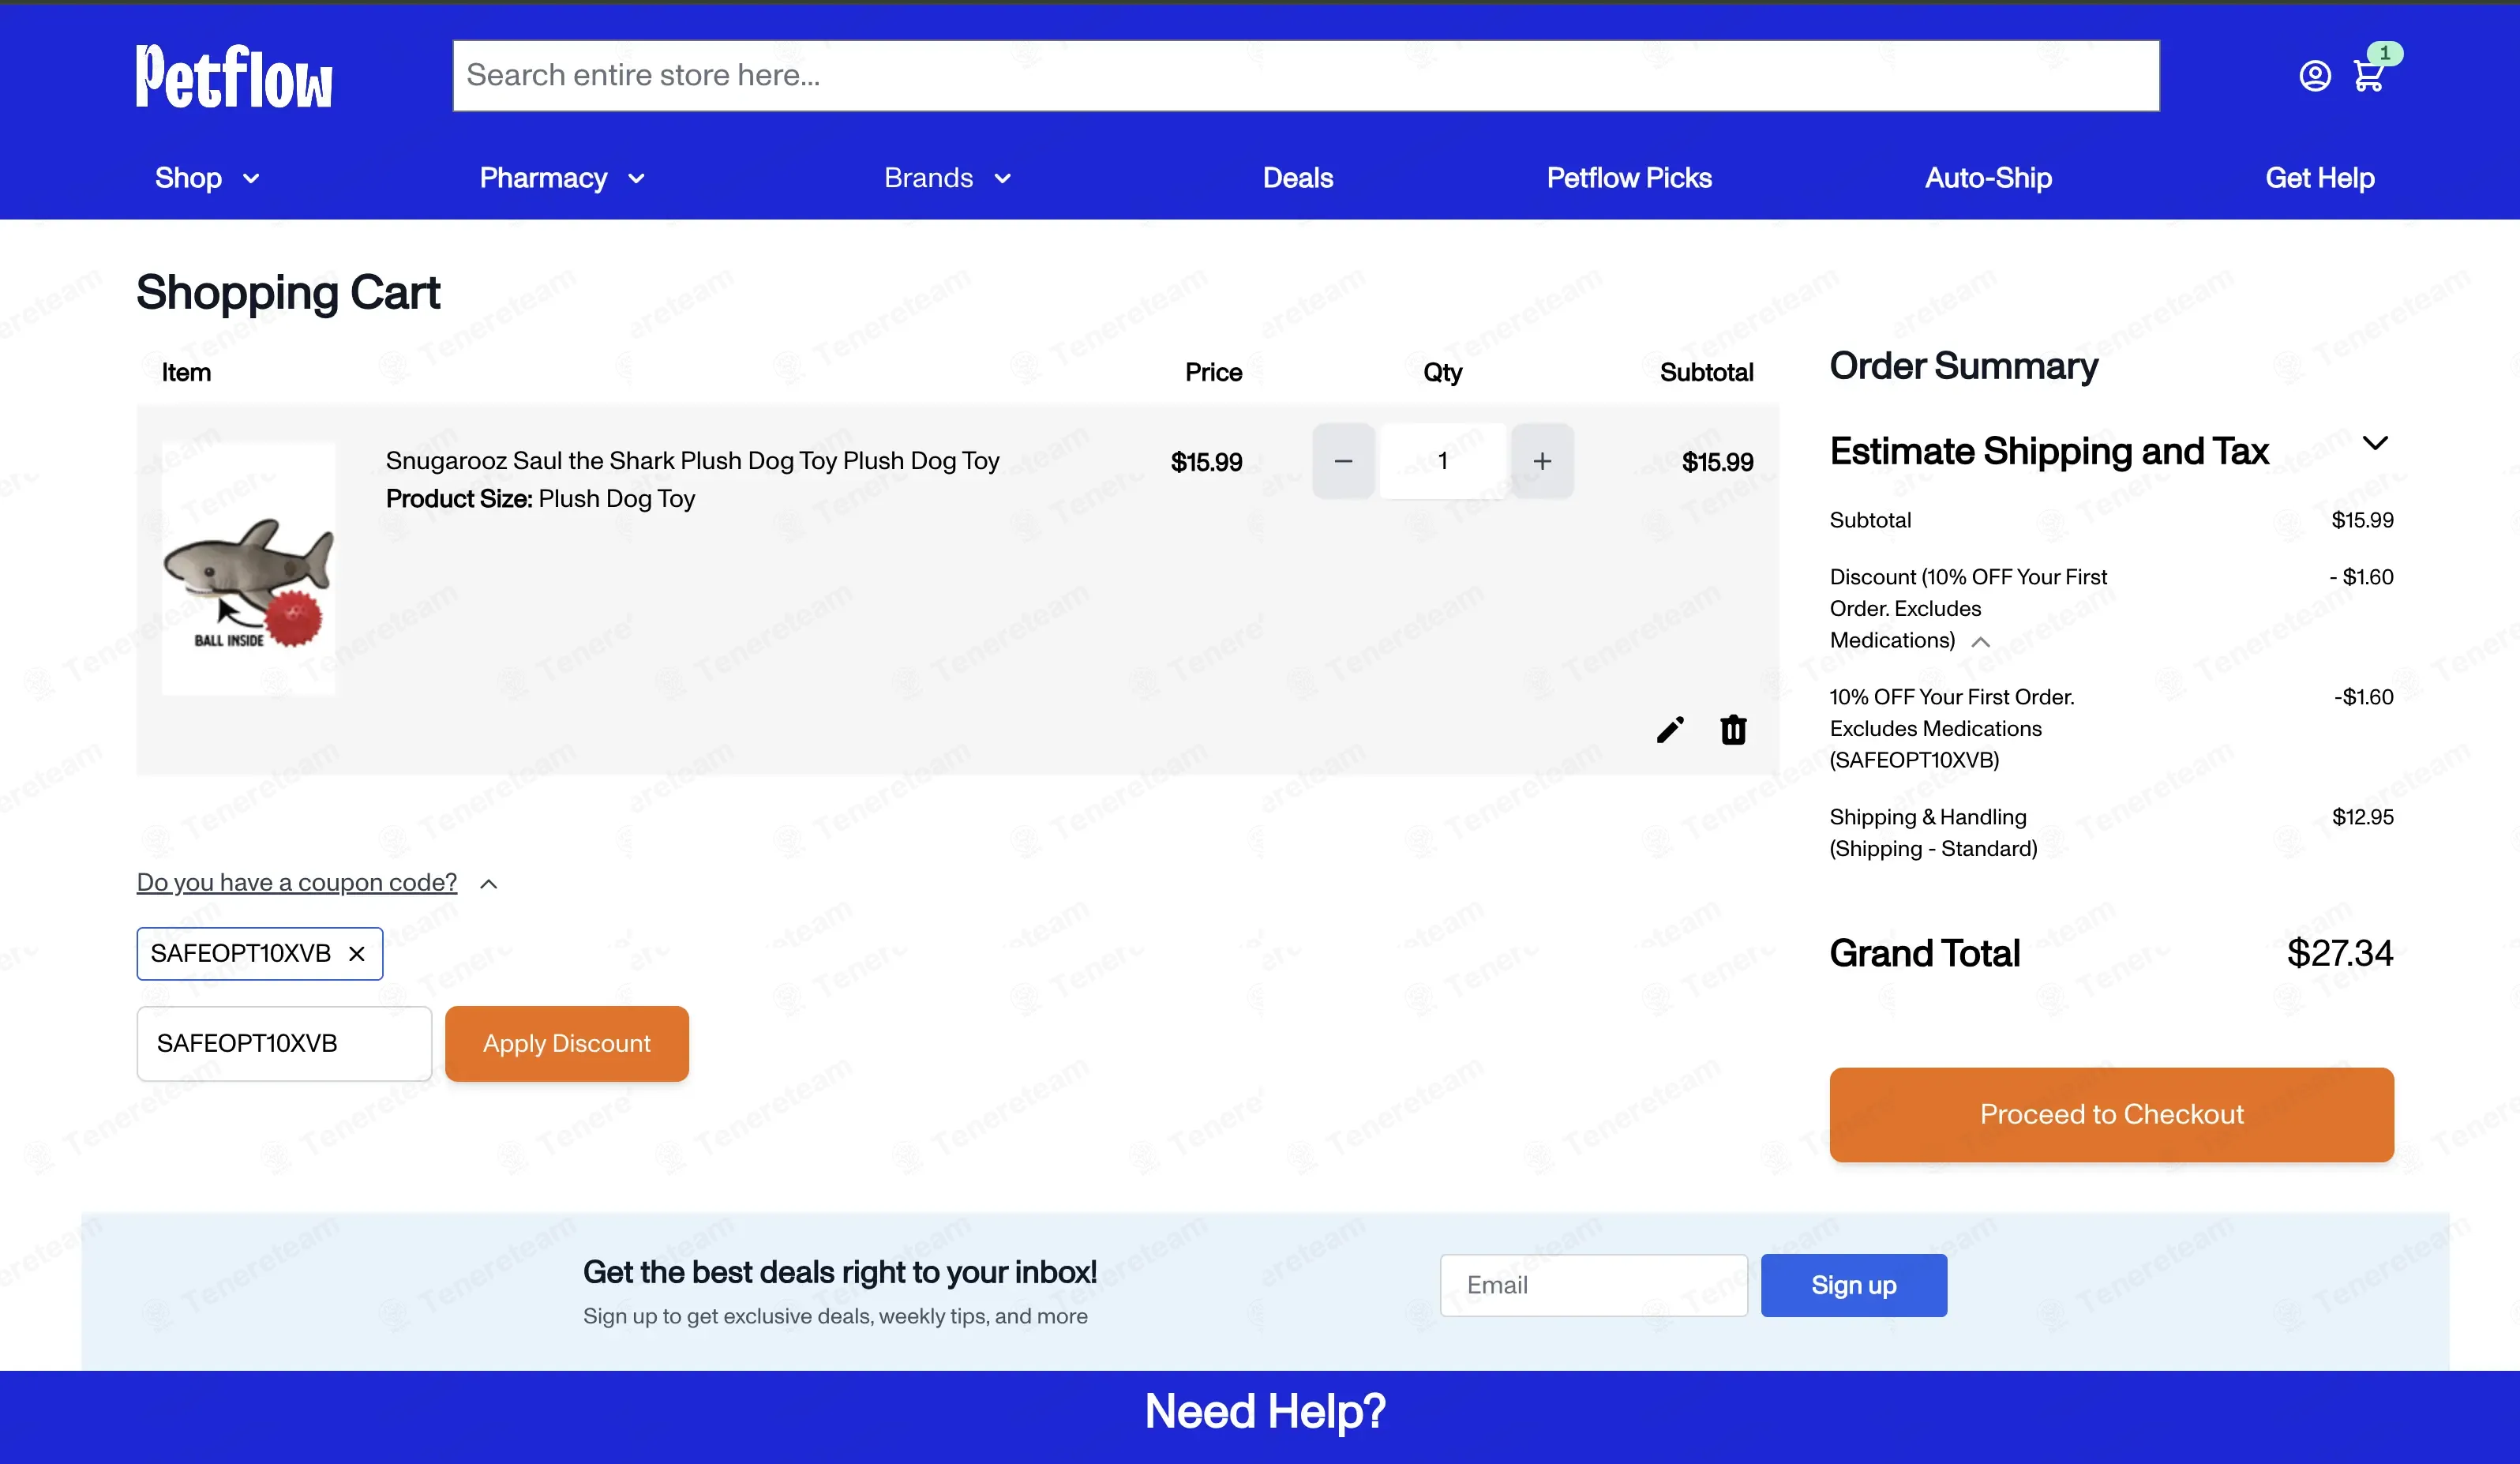Focus the newsletter Email field
This screenshot has width=2520, height=1464.
point(1593,1285)
